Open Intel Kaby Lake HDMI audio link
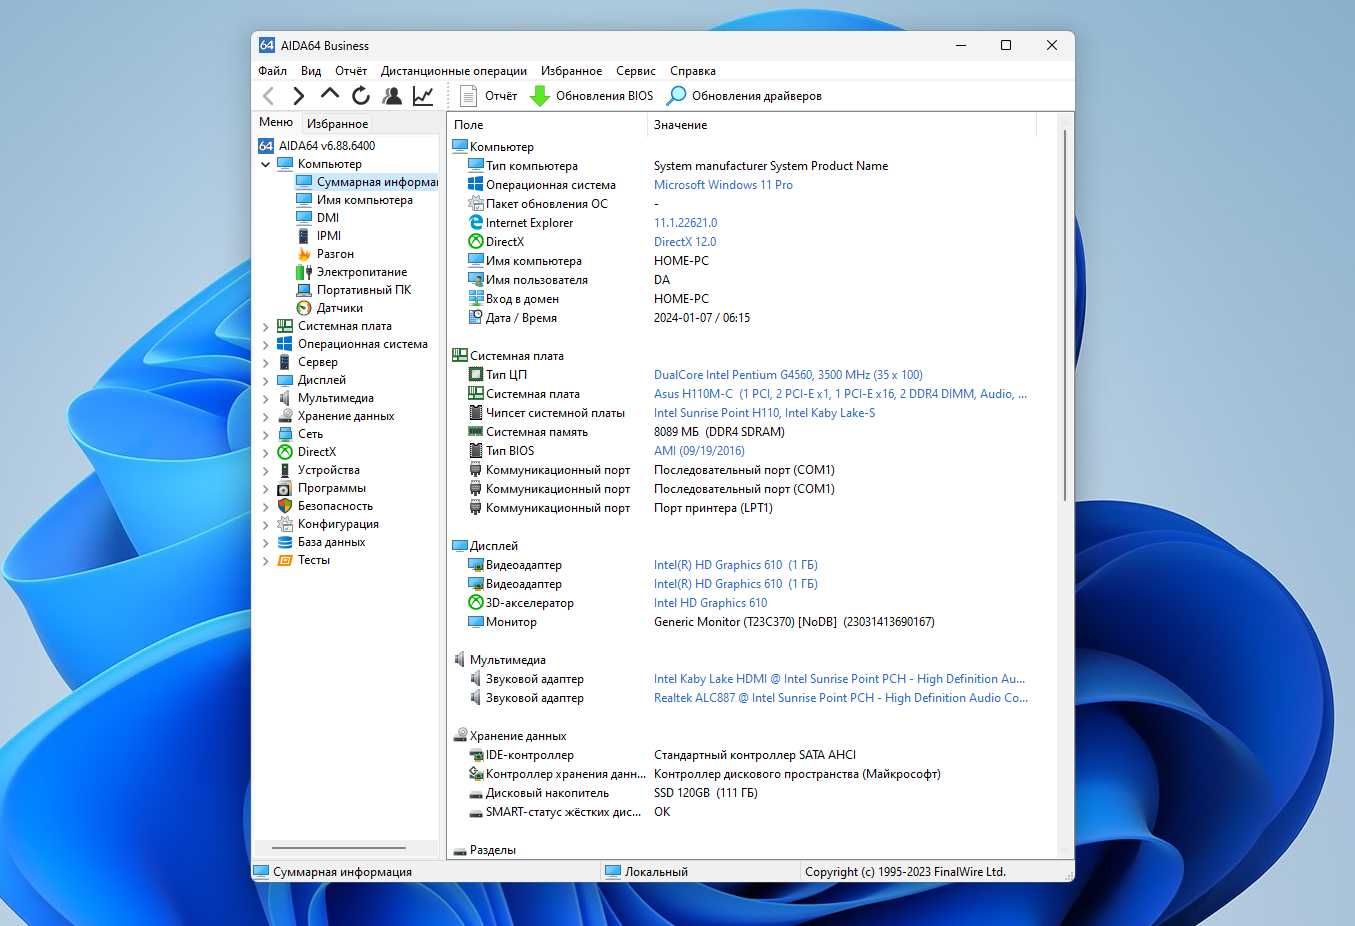 click(839, 679)
